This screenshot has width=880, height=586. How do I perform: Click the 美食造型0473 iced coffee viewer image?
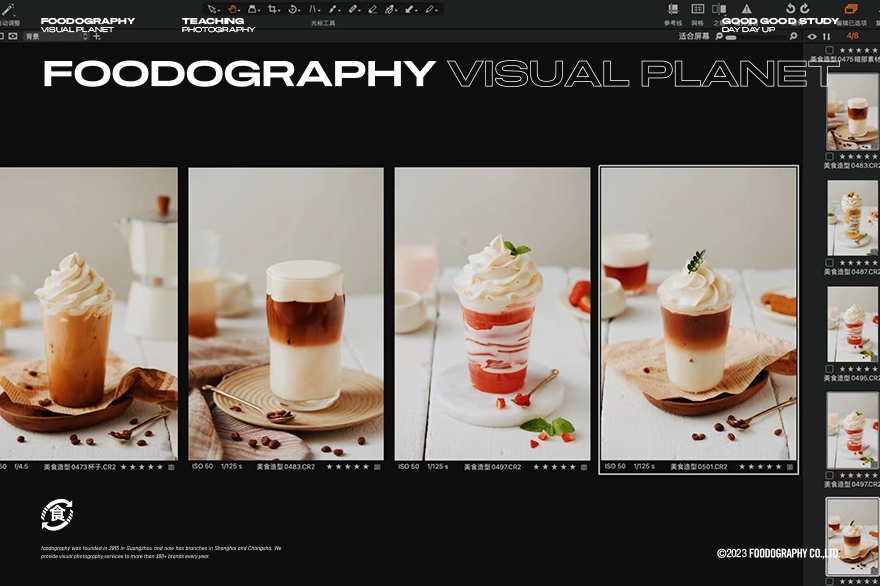click(x=89, y=314)
